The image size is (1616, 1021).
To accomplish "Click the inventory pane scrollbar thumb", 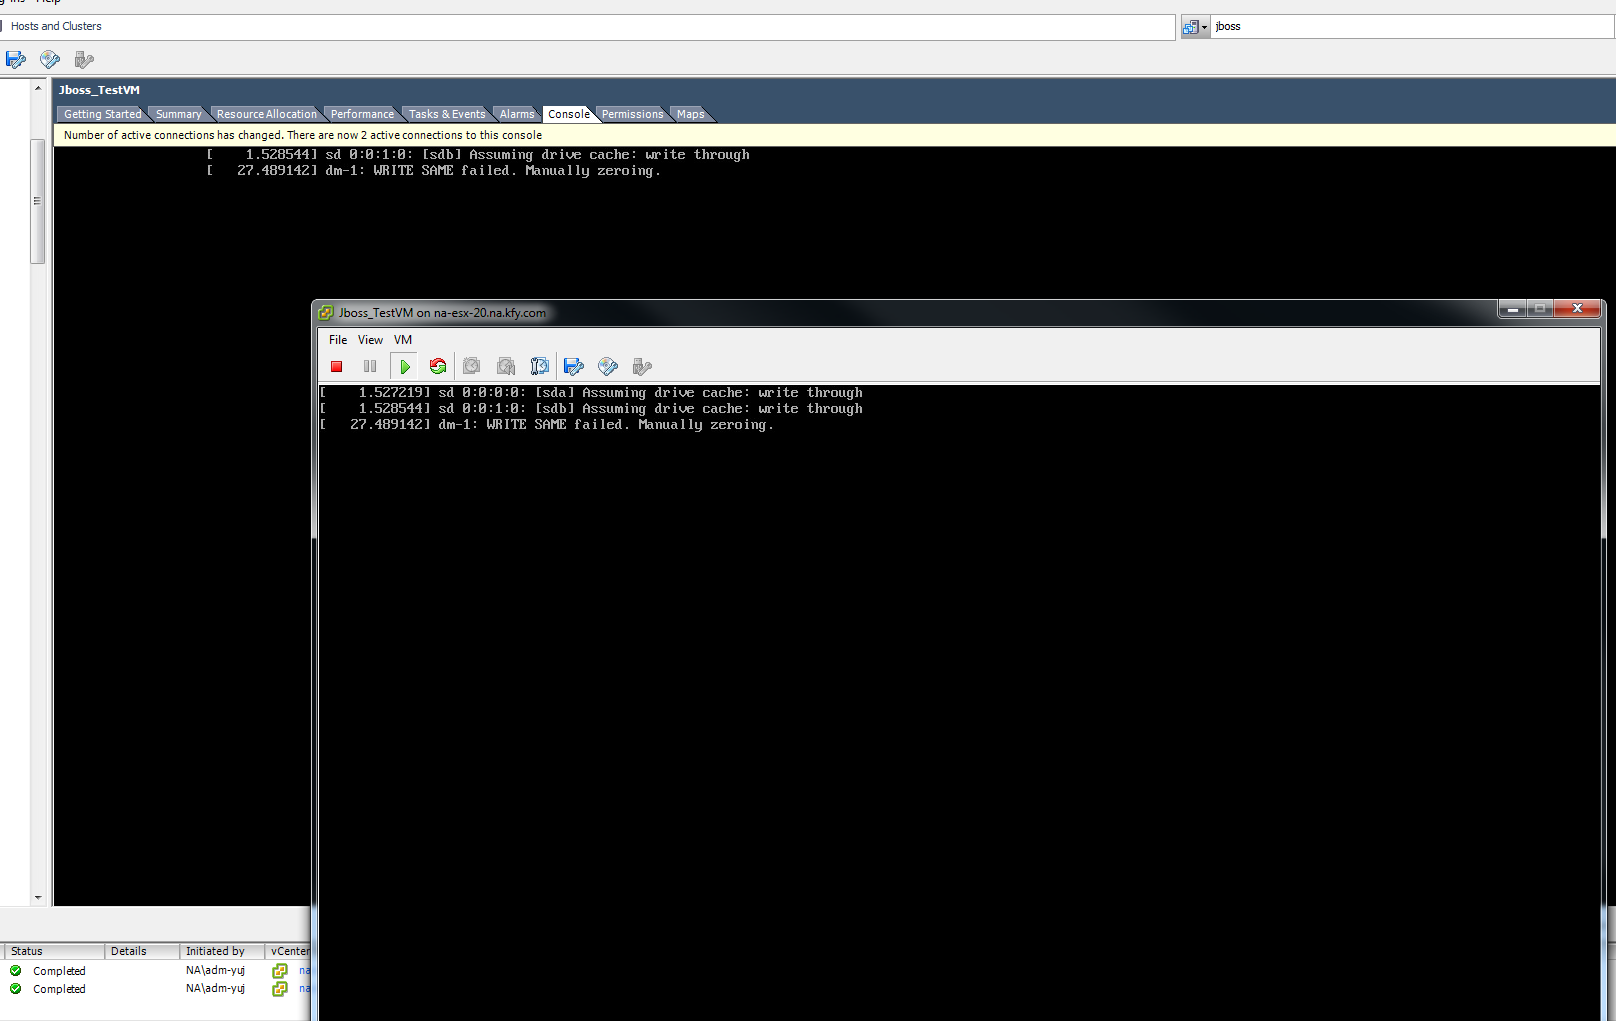I will pyautogui.click(x=38, y=200).
